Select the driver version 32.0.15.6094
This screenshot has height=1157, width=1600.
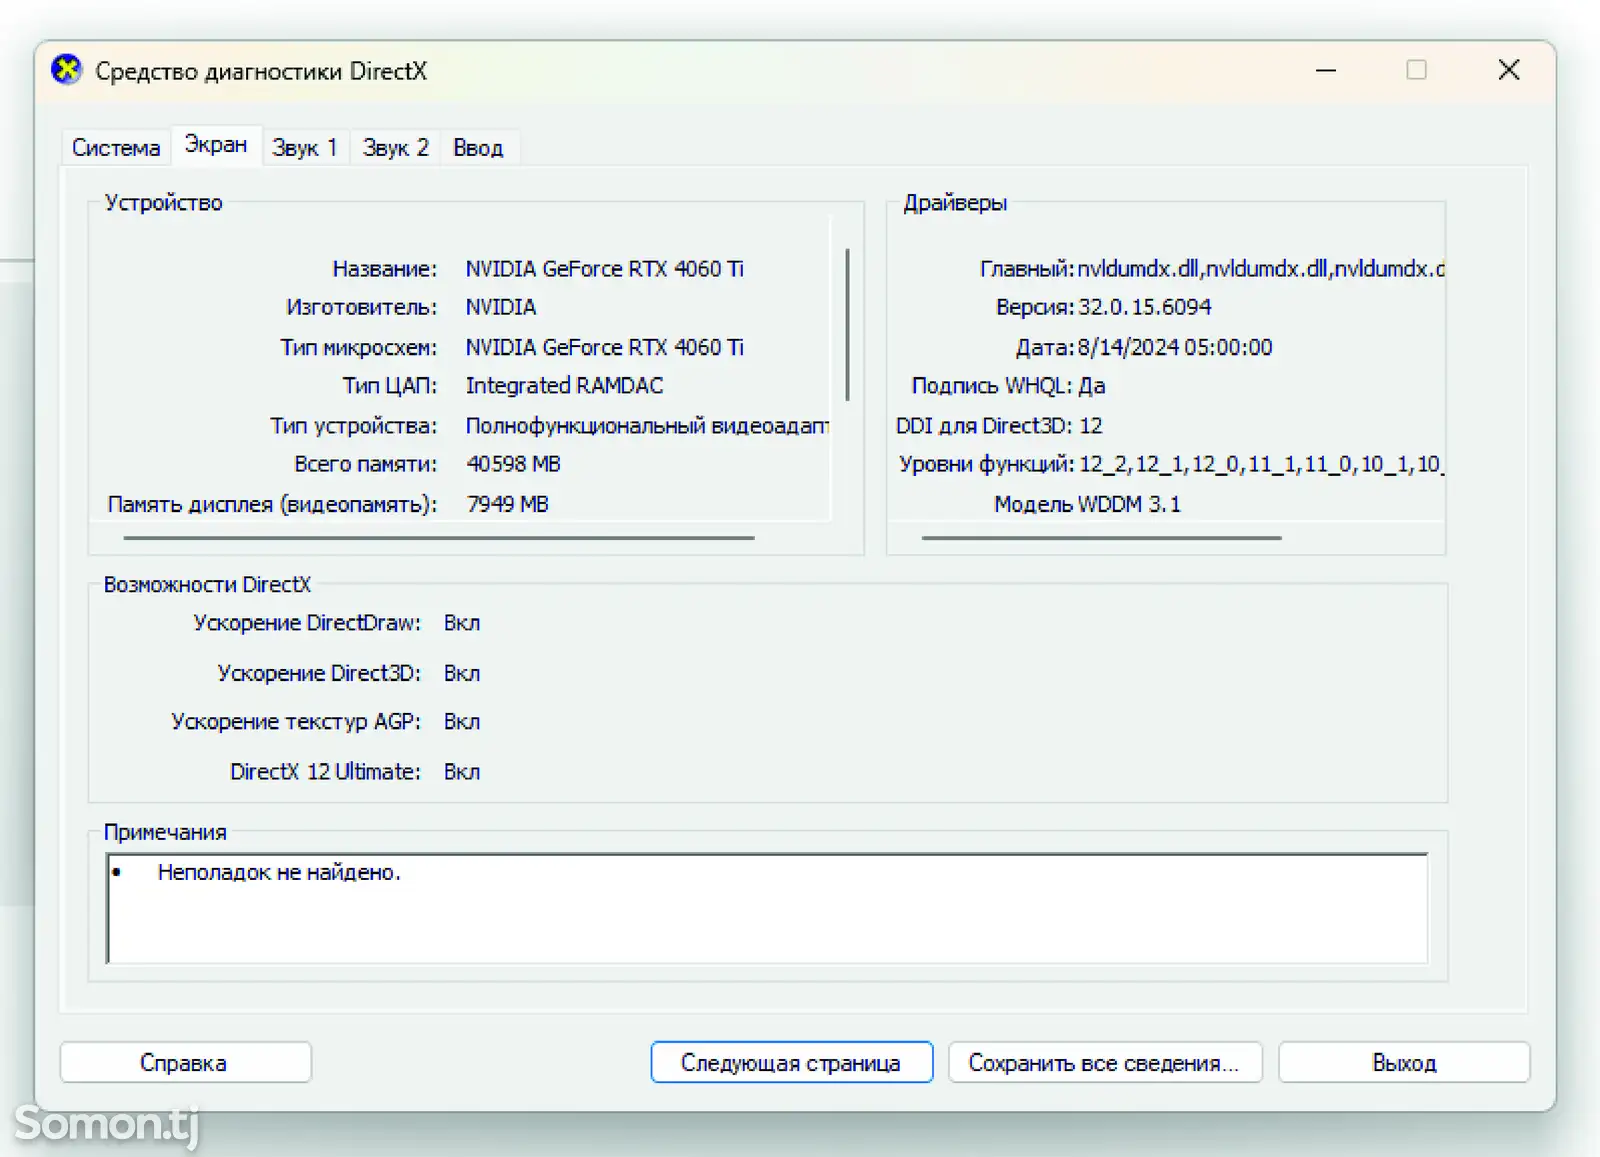[1144, 307]
